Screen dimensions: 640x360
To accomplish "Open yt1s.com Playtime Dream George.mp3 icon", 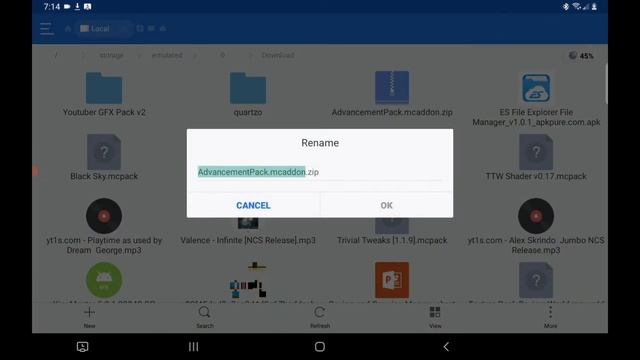I will [x=104, y=216].
